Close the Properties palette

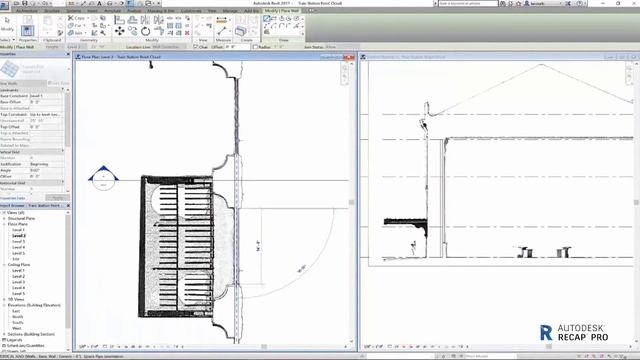pyautogui.click(x=68, y=54)
